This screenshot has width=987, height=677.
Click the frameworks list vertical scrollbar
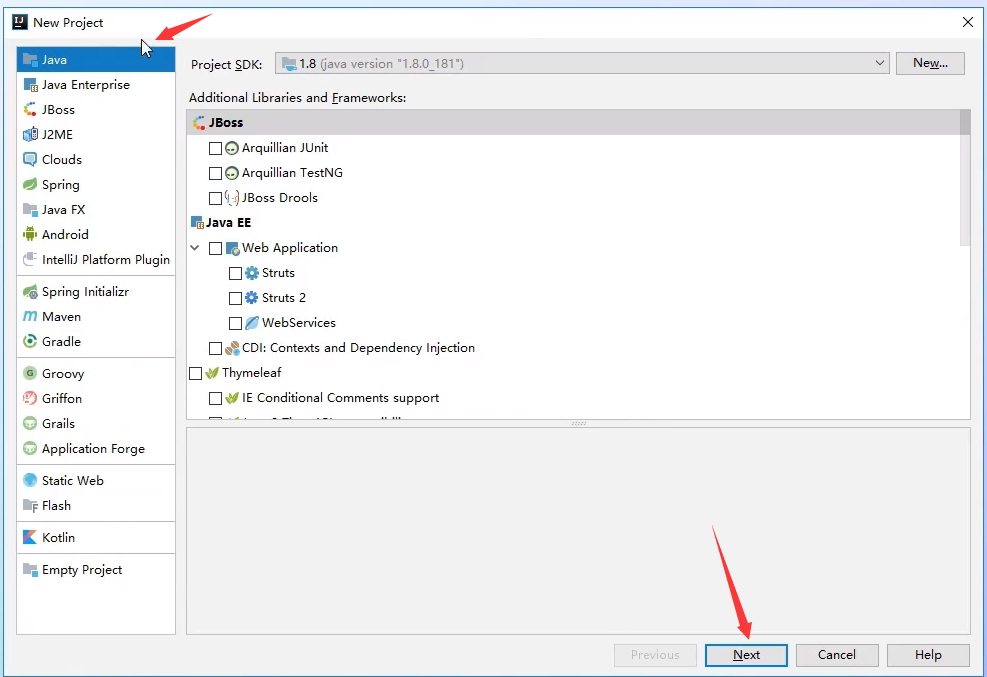(965, 177)
